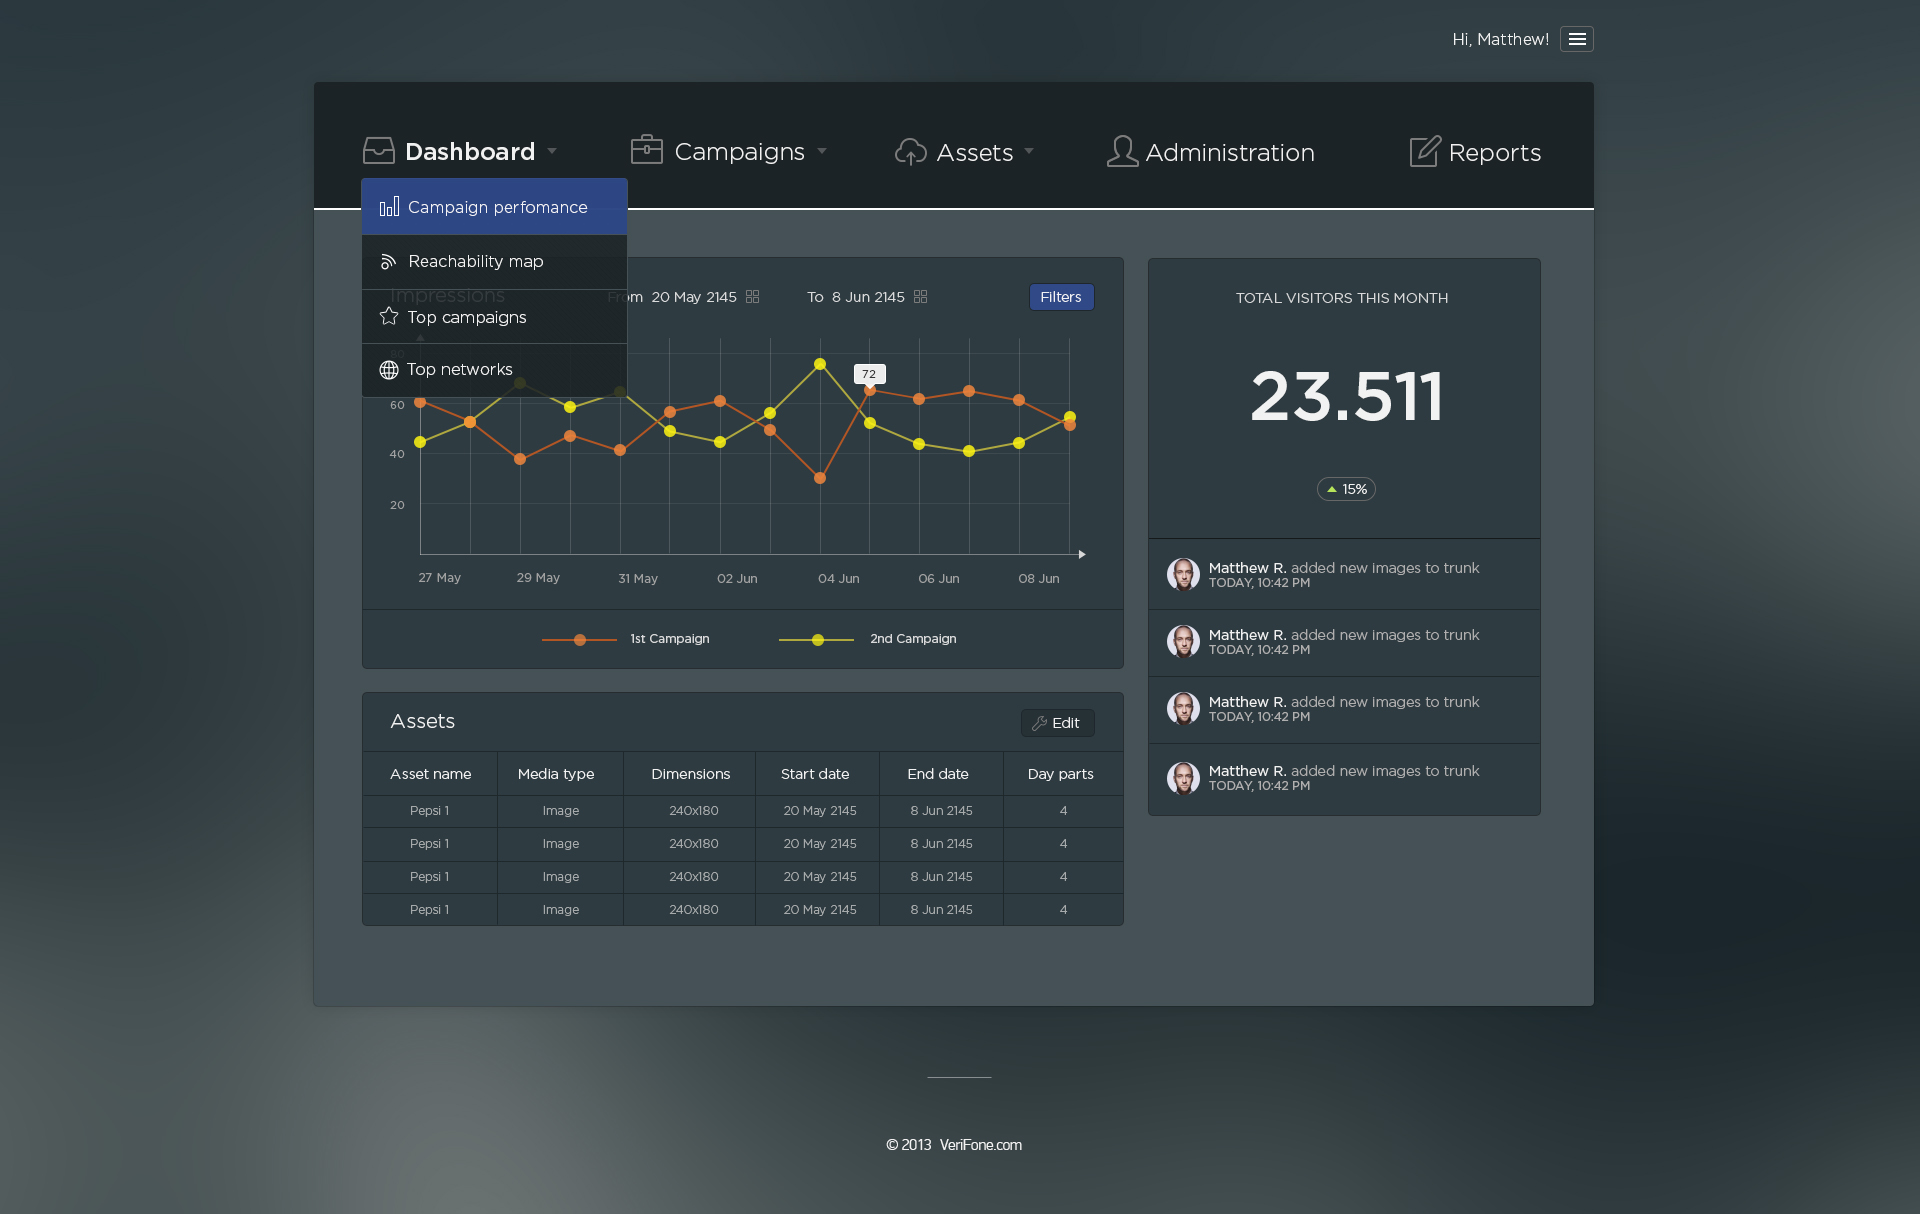Click the Top networks globe icon
1920x1214 pixels.
click(388, 369)
